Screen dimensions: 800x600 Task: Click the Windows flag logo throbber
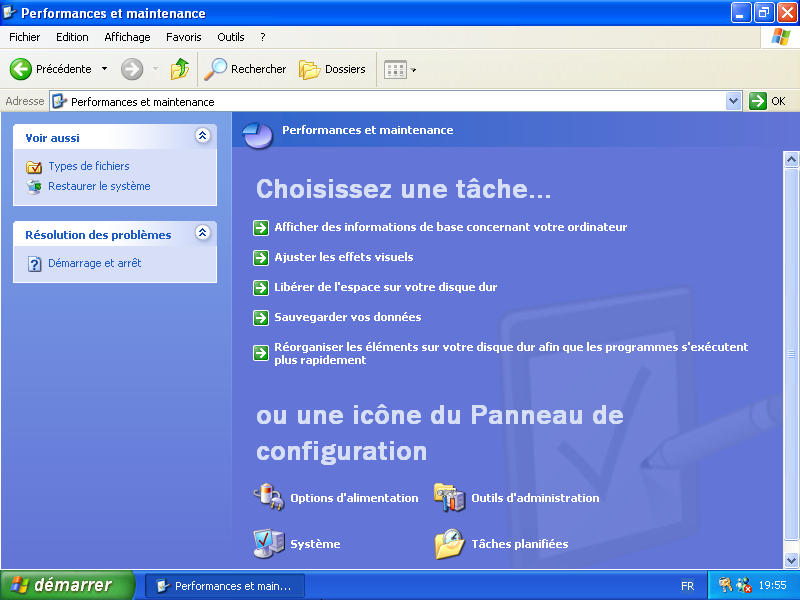(x=781, y=37)
